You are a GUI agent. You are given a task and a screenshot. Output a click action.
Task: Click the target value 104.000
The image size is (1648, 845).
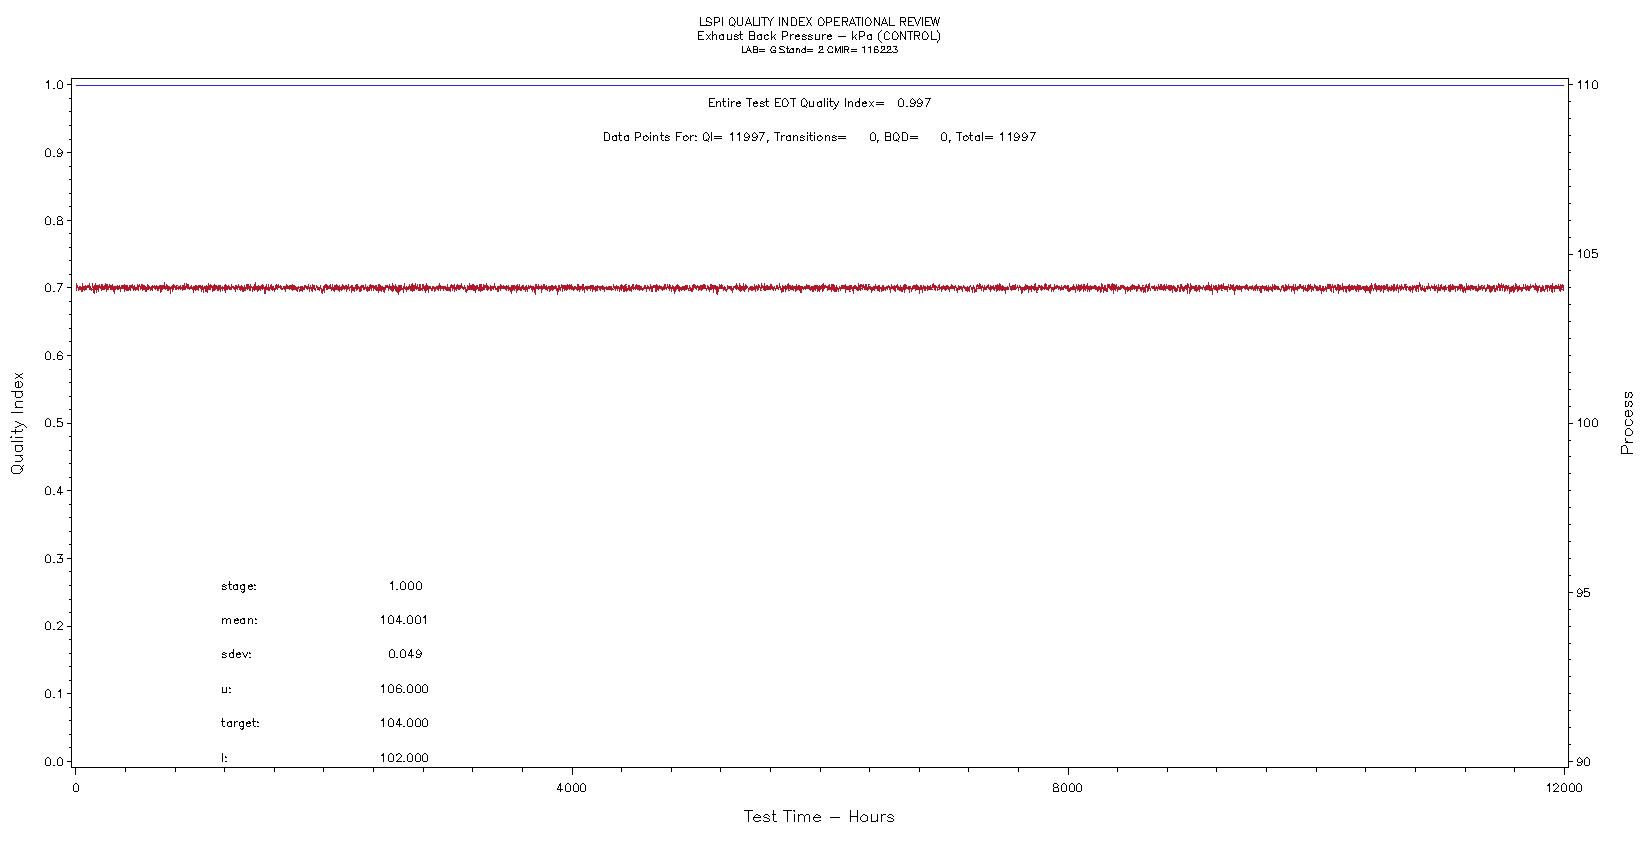tap(404, 723)
